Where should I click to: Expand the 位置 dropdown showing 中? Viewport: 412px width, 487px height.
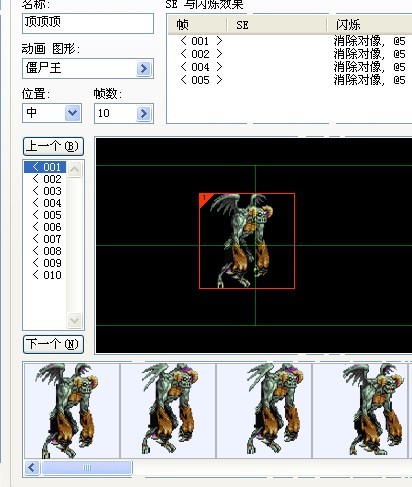72,113
